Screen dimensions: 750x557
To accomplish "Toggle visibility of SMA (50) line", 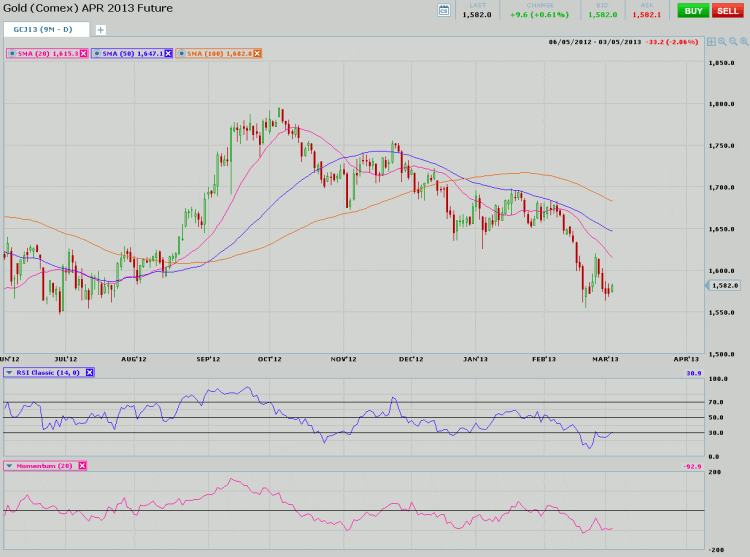I will [97, 53].
